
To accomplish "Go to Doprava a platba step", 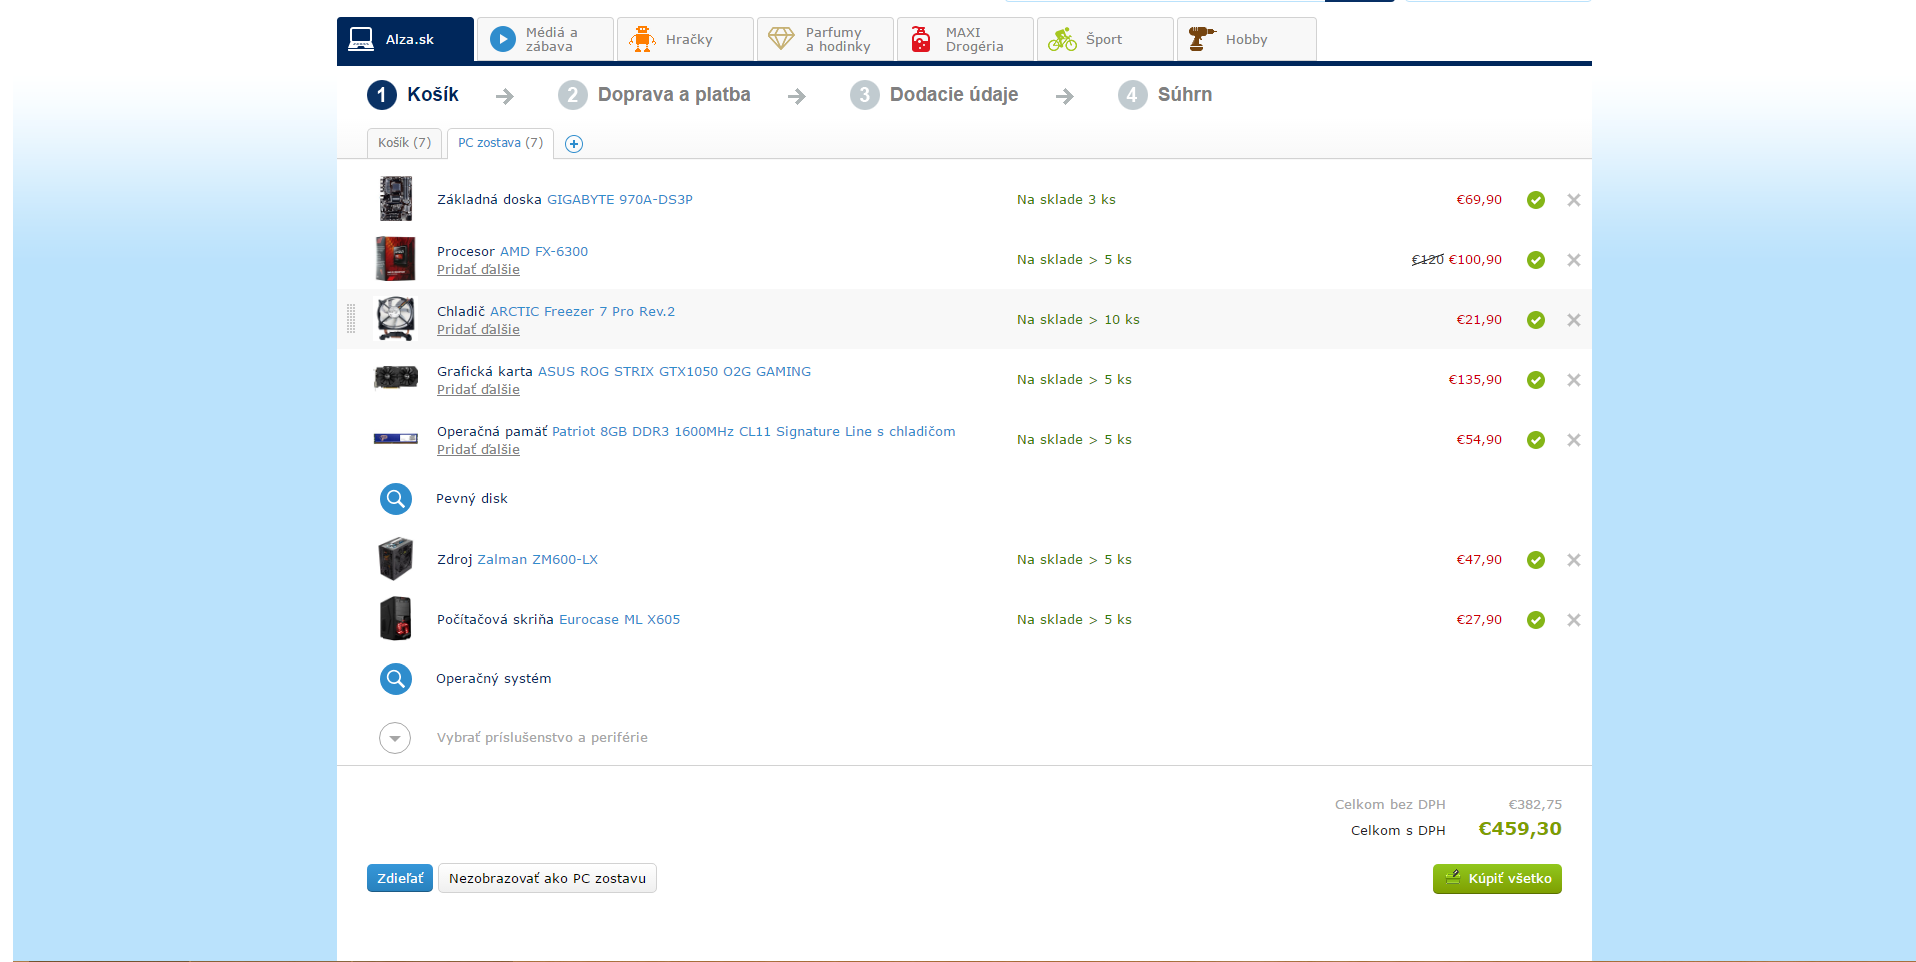I will click(x=655, y=95).
